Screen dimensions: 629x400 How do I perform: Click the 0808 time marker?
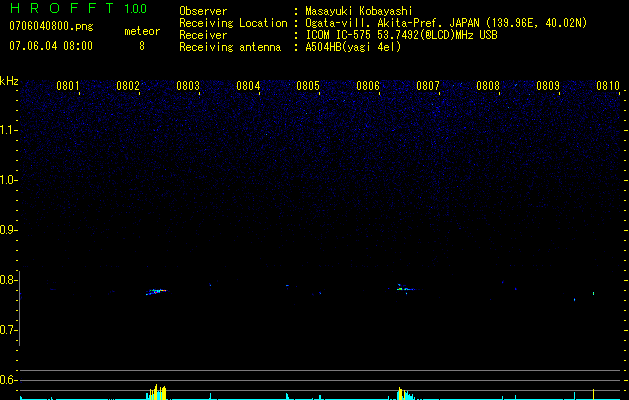click(x=488, y=85)
